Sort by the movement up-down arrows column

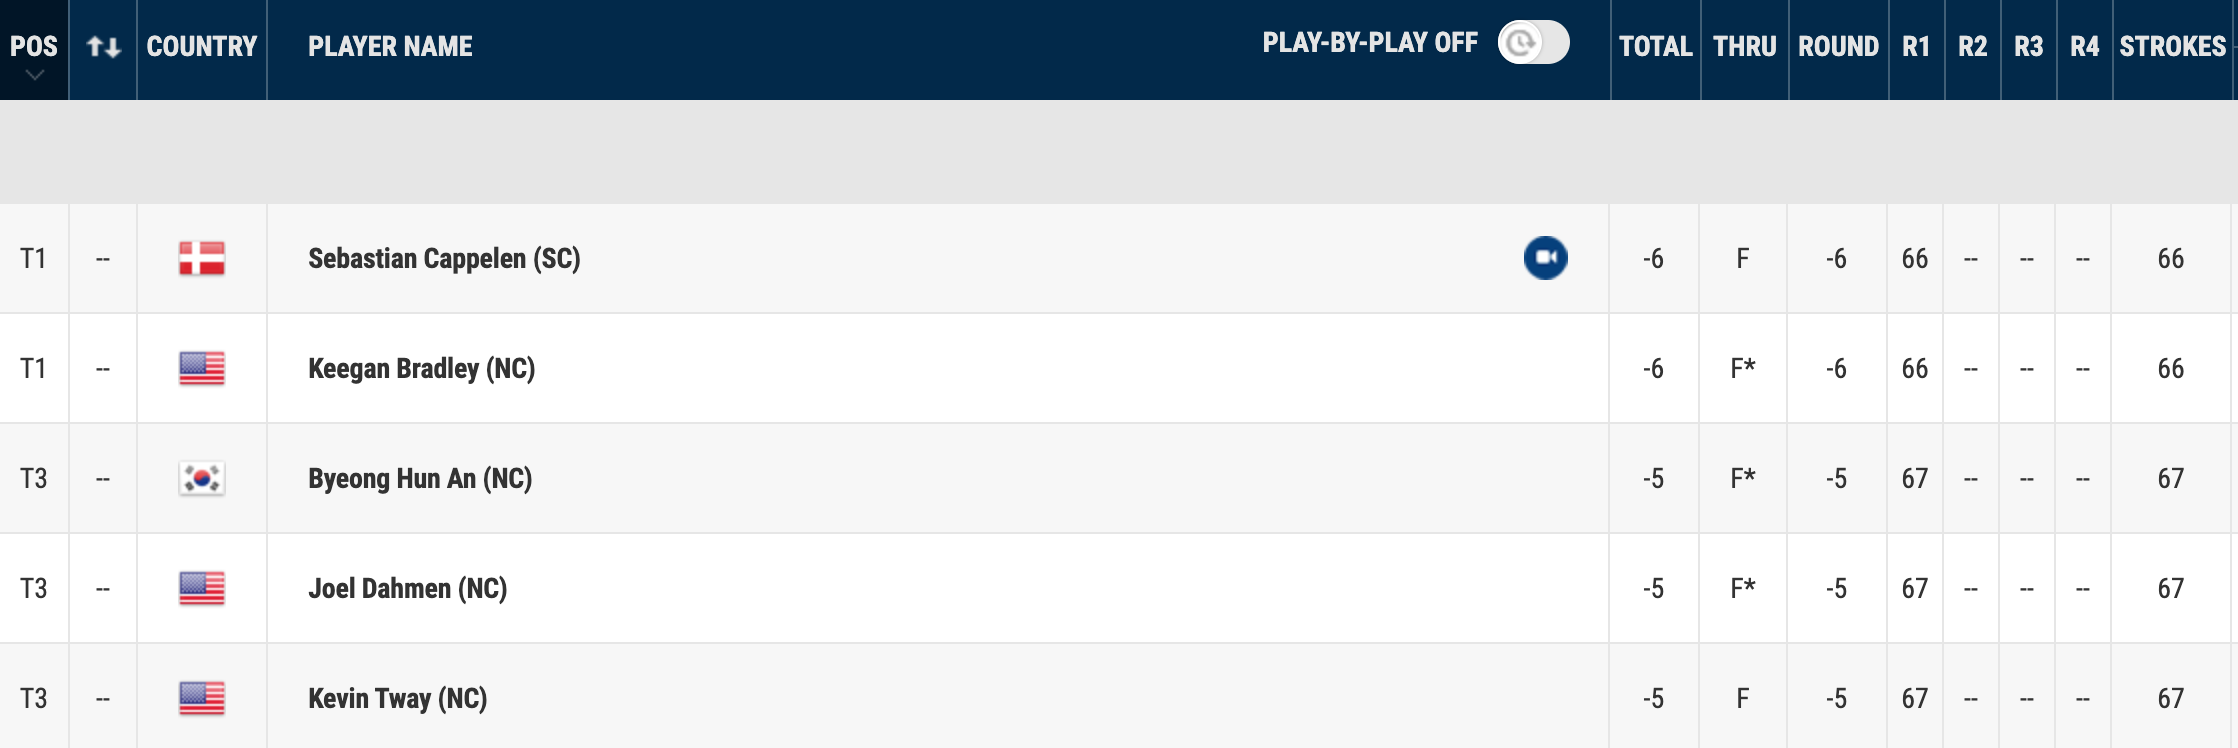(x=104, y=46)
